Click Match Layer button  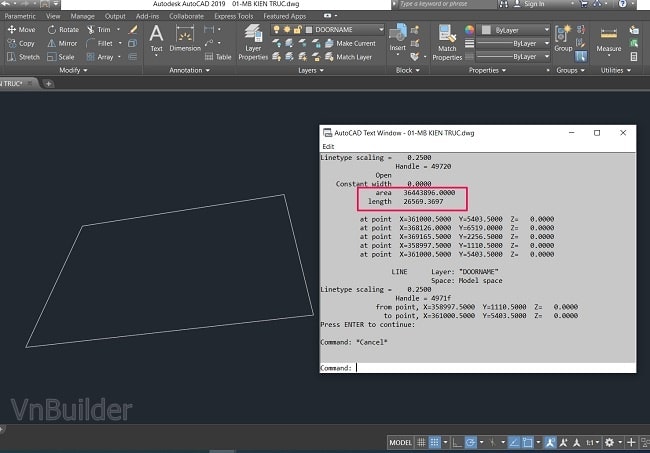click(x=349, y=57)
